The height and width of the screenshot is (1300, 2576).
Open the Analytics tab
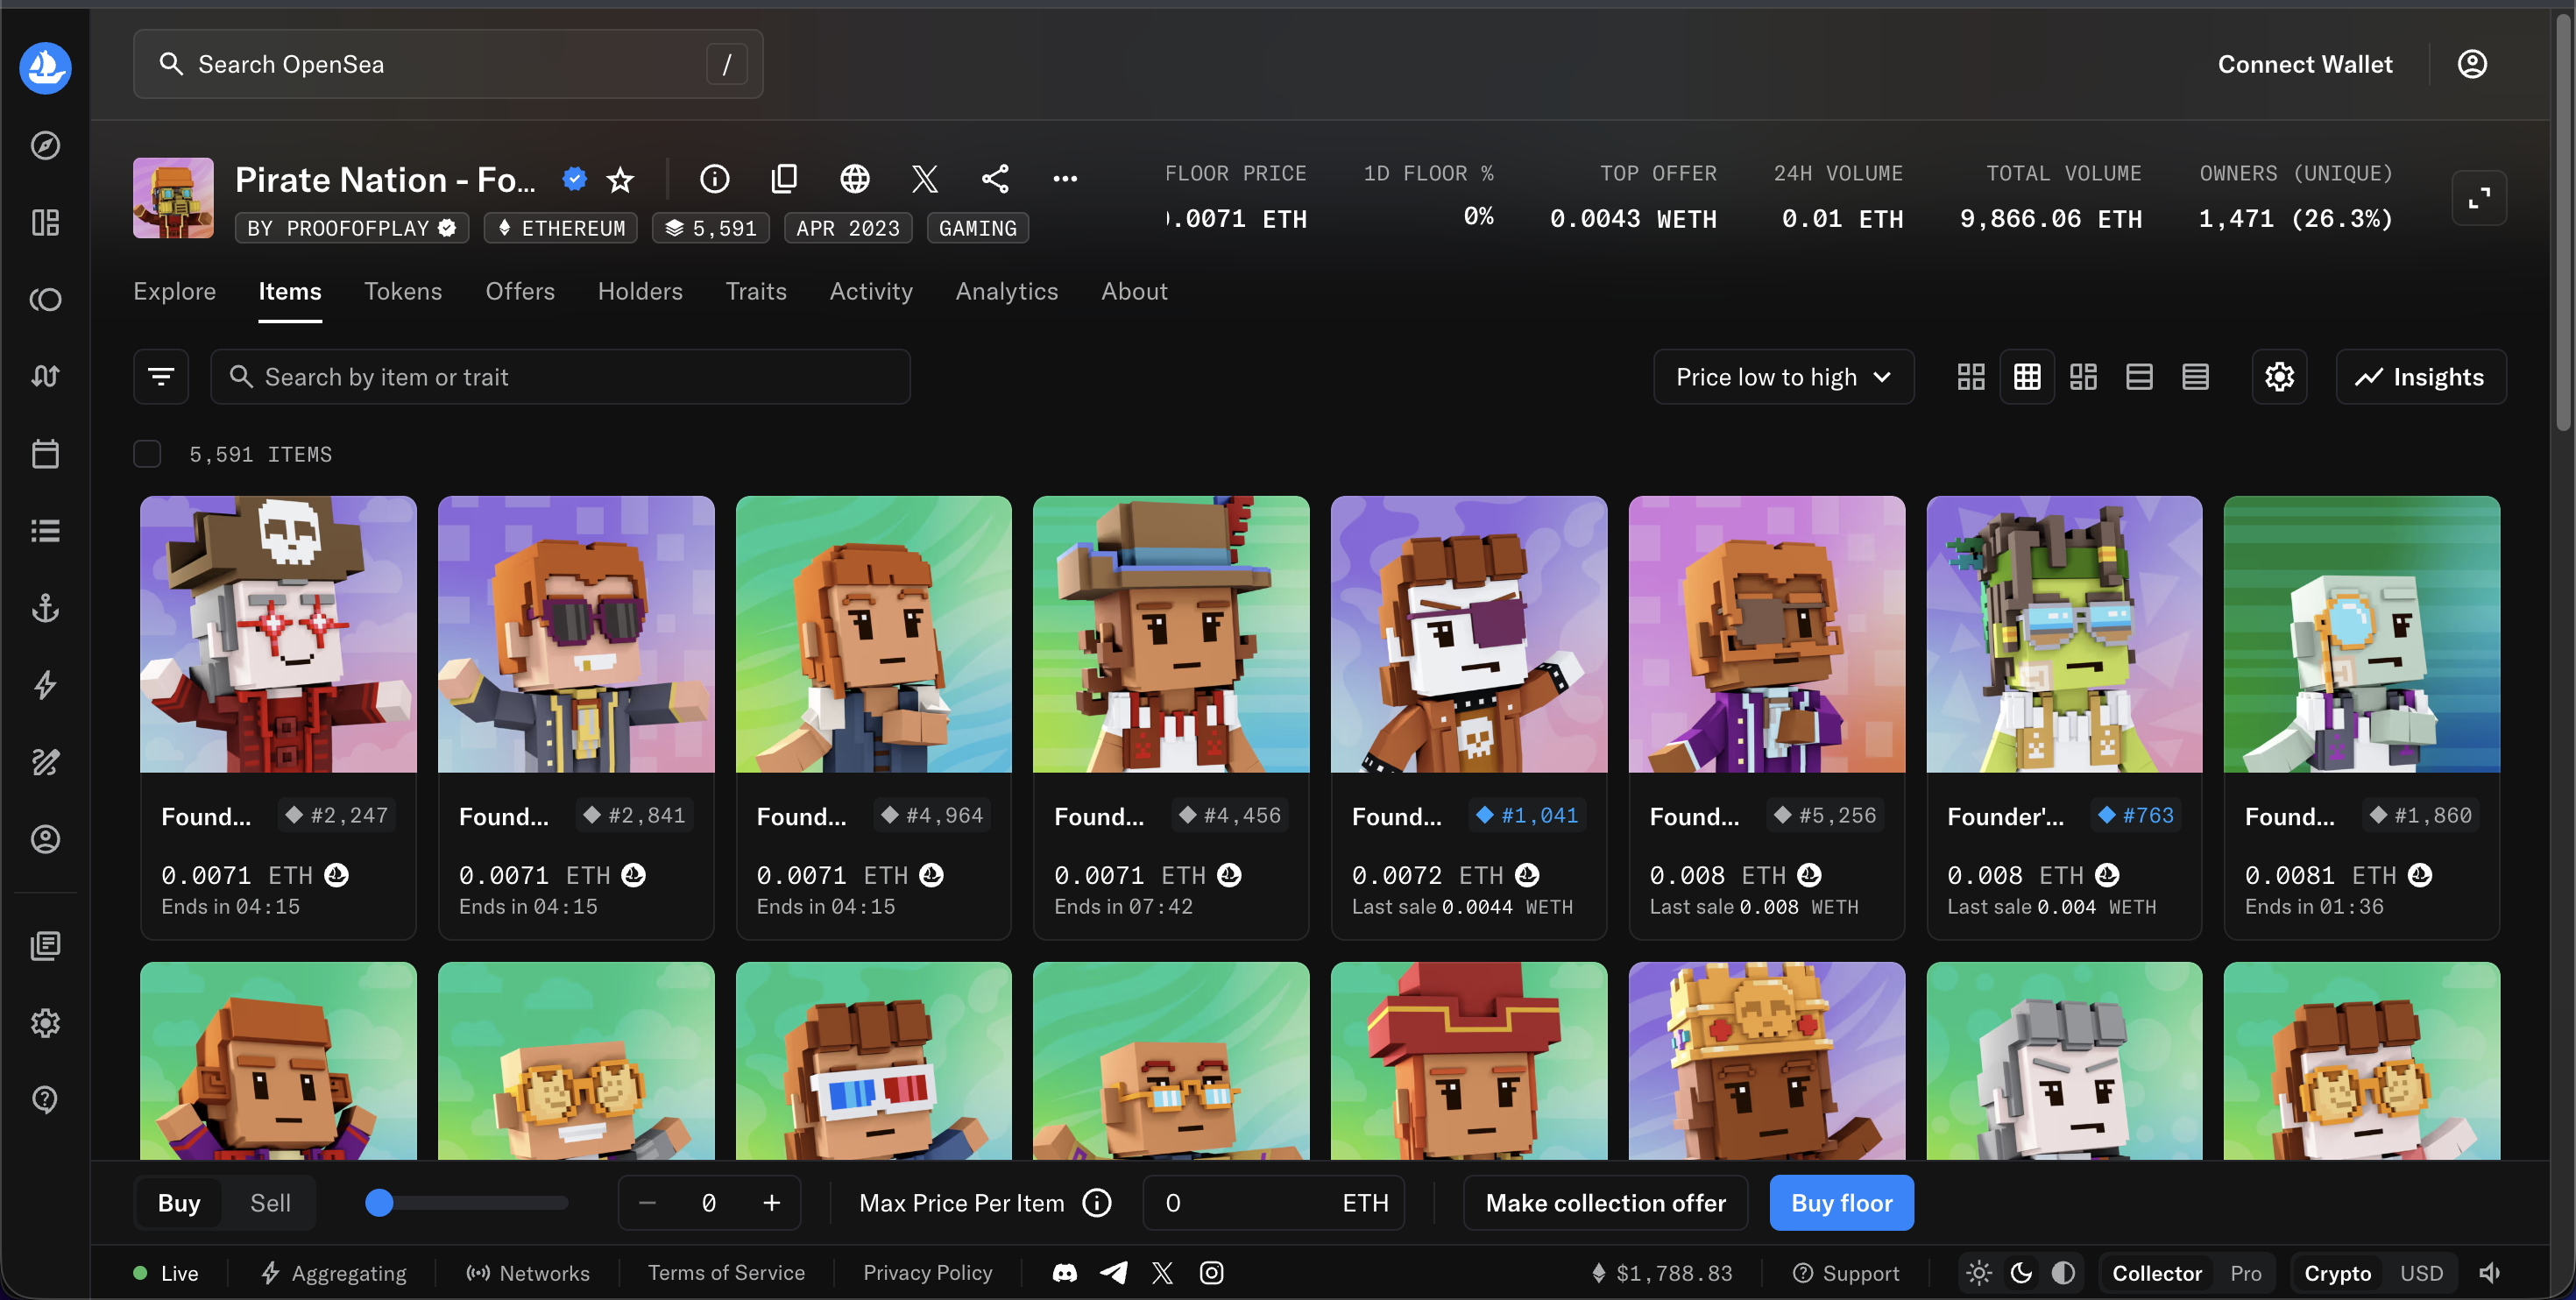coord(1006,291)
